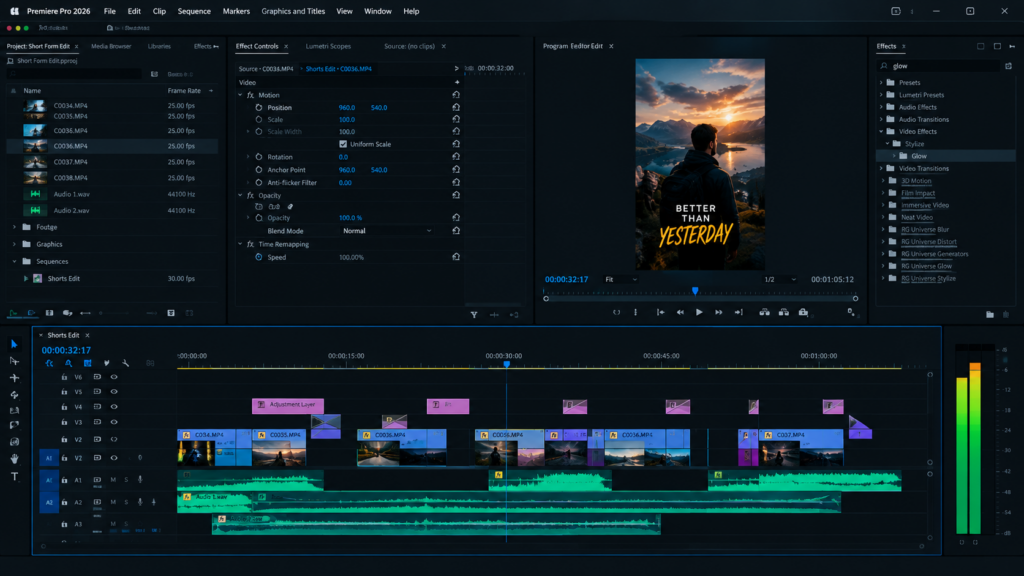The width and height of the screenshot is (1024, 576).
Task: Switch to the Libraries tab
Action: pyautogui.click(x=159, y=46)
